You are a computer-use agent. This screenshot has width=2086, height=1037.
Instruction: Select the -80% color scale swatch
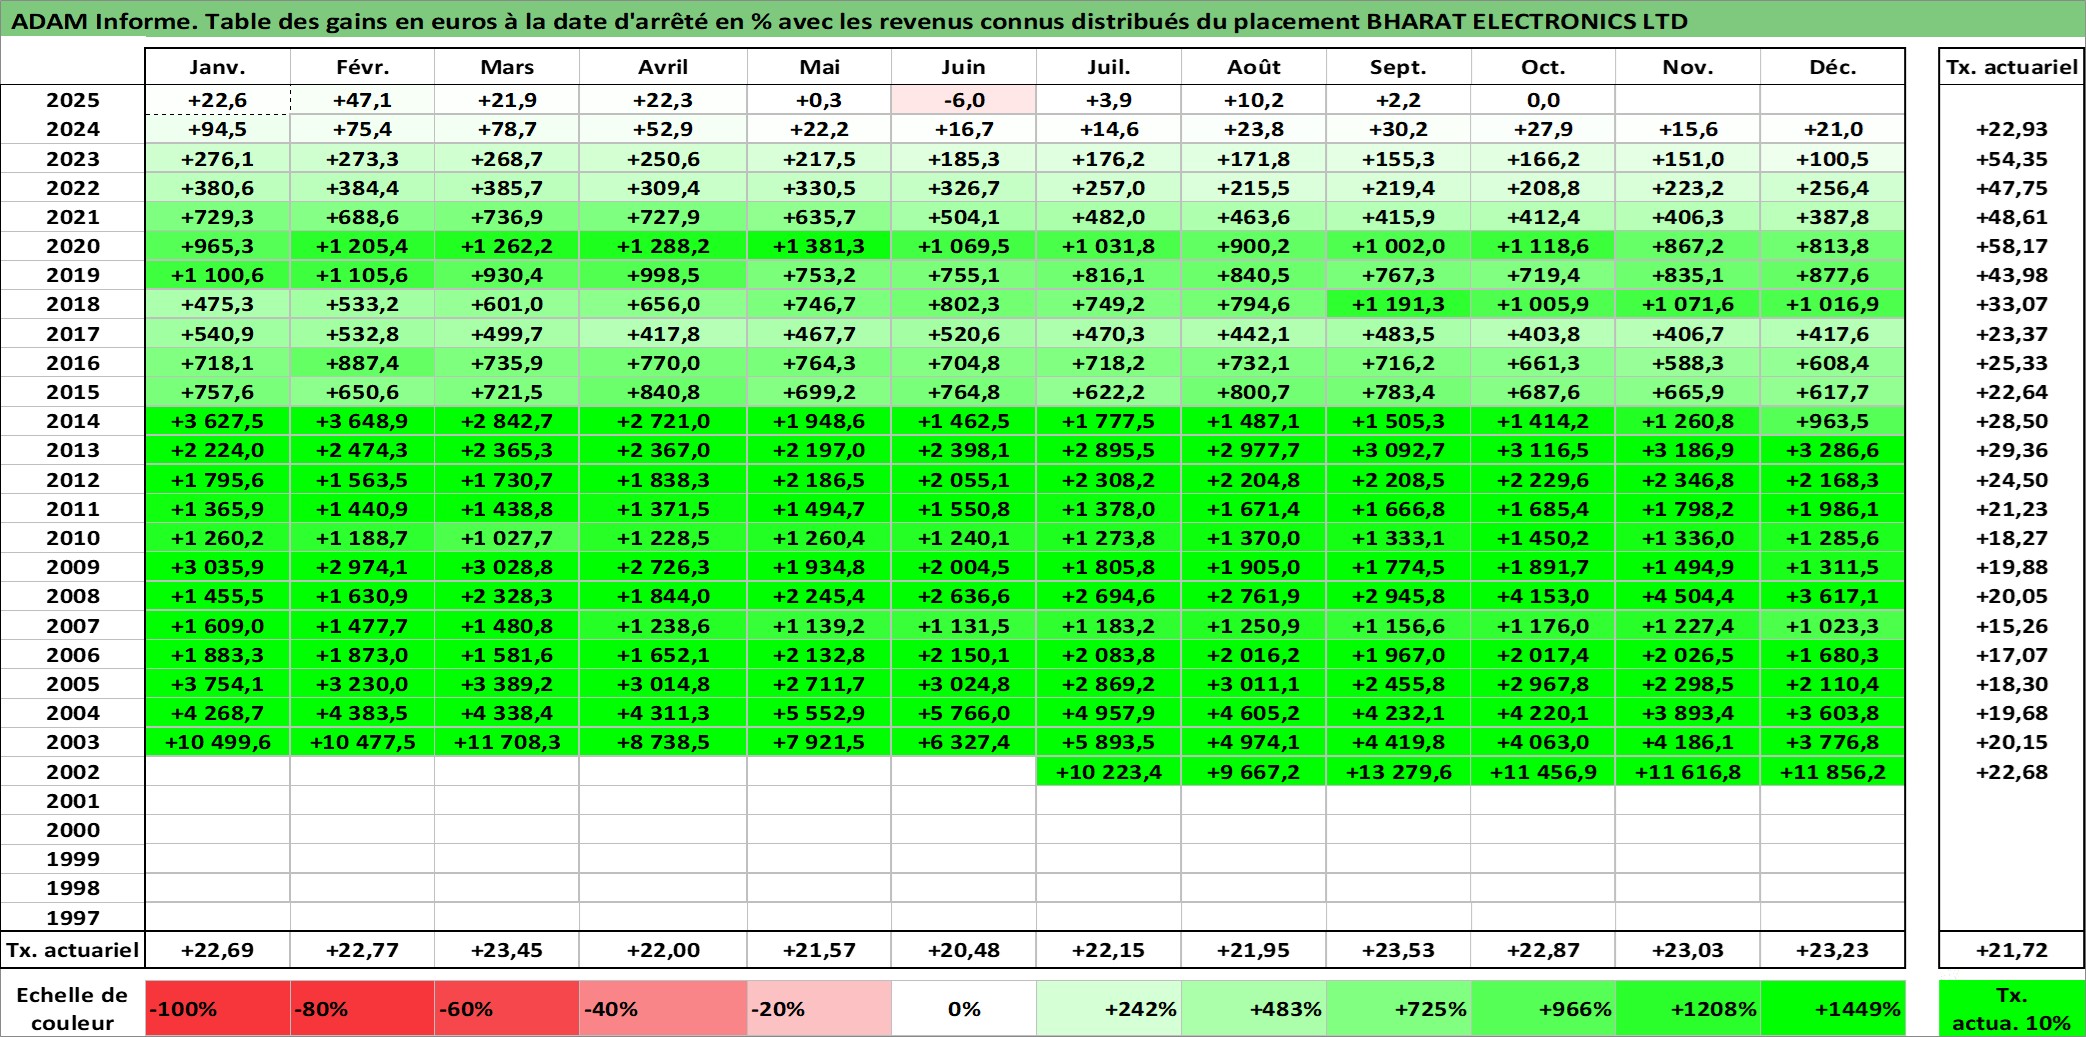click(362, 1008)
